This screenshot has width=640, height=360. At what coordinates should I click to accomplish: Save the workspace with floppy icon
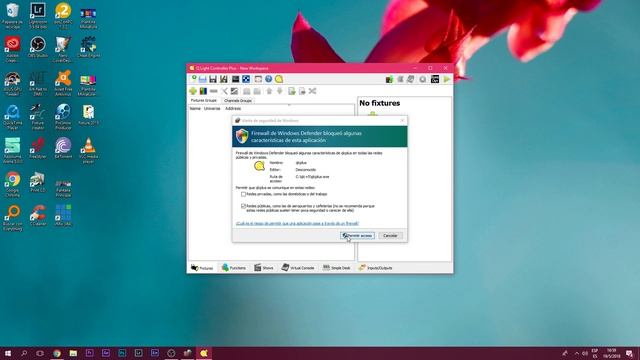tap(213, 79)
